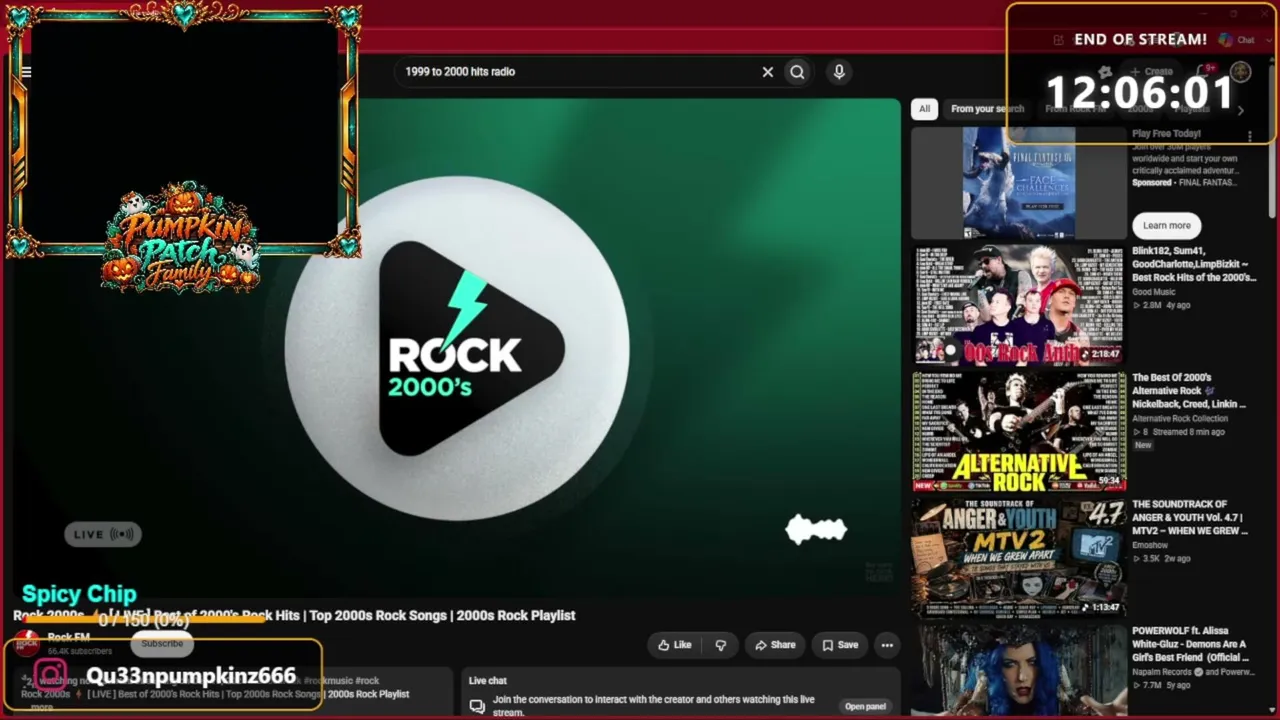
Task: Open the Final Fantasy ad three-dot options menu
Action: [x=1249, y=135]
